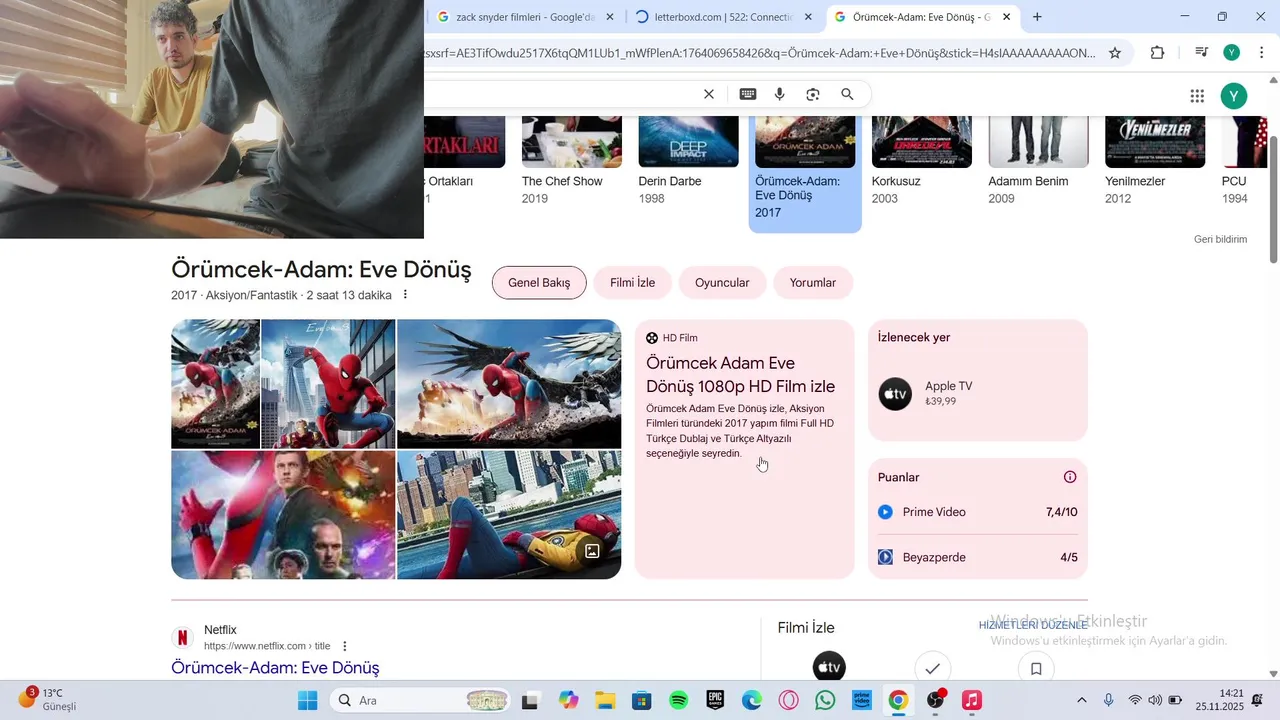Show hidden system tray icons
The width and height of the screenshot is (1280, 720).
pyautogui.click(x=1081, y=700)
